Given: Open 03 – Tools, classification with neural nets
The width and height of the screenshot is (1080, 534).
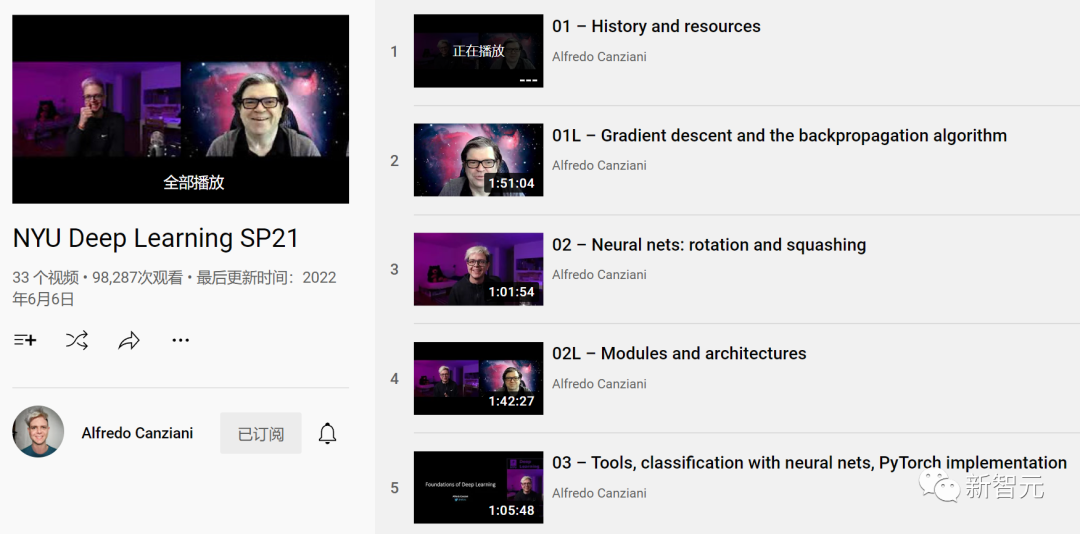Looking at the screenshot, I should pyautogui.click(x=809, y=463).
